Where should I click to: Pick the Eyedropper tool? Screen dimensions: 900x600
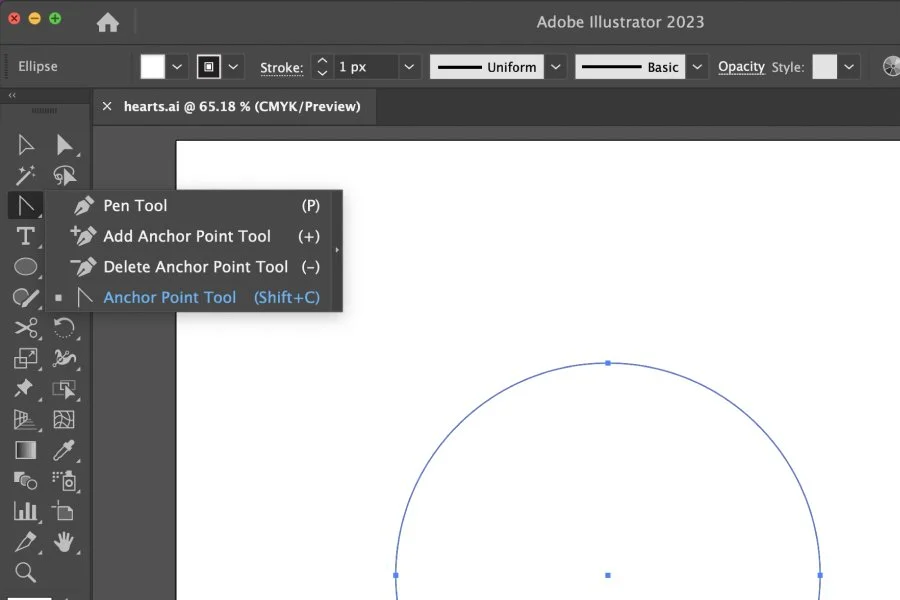point(66,451)
